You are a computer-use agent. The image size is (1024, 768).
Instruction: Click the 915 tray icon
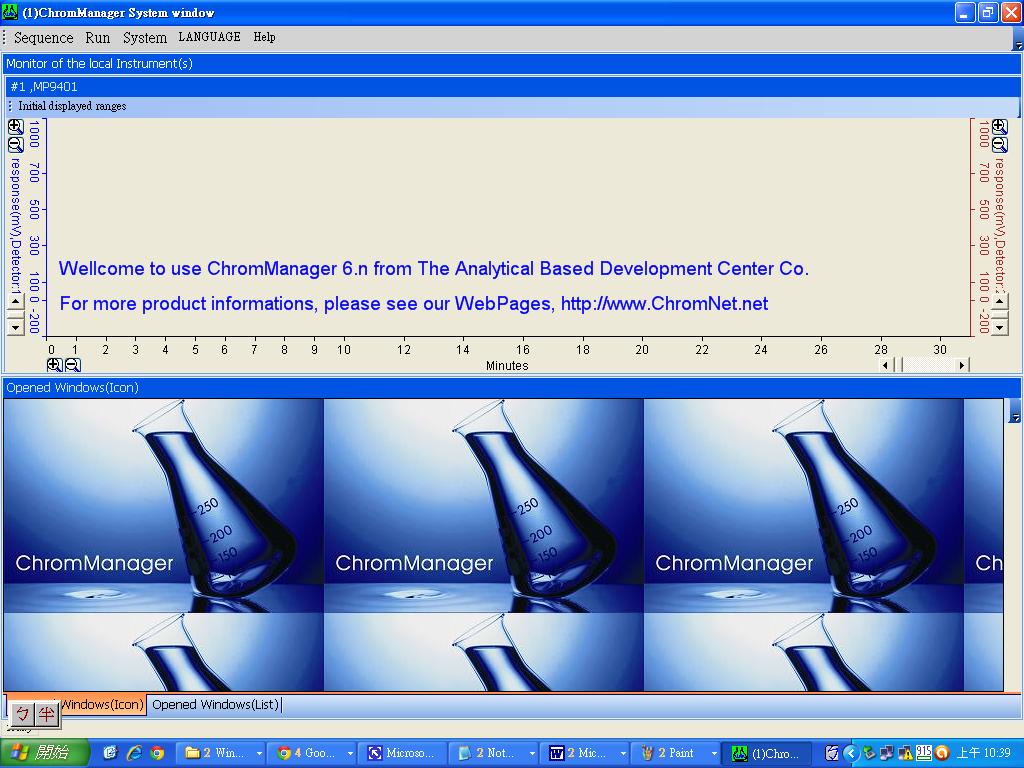[923, 753]
